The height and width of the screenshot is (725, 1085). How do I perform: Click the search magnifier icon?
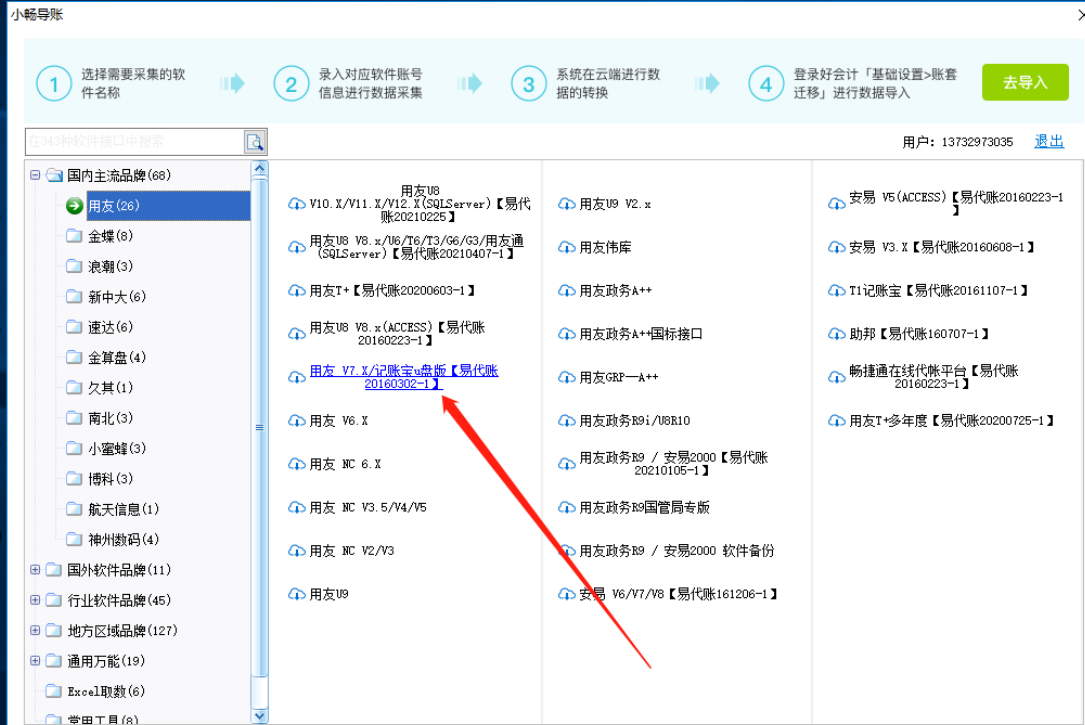point(254,142)
